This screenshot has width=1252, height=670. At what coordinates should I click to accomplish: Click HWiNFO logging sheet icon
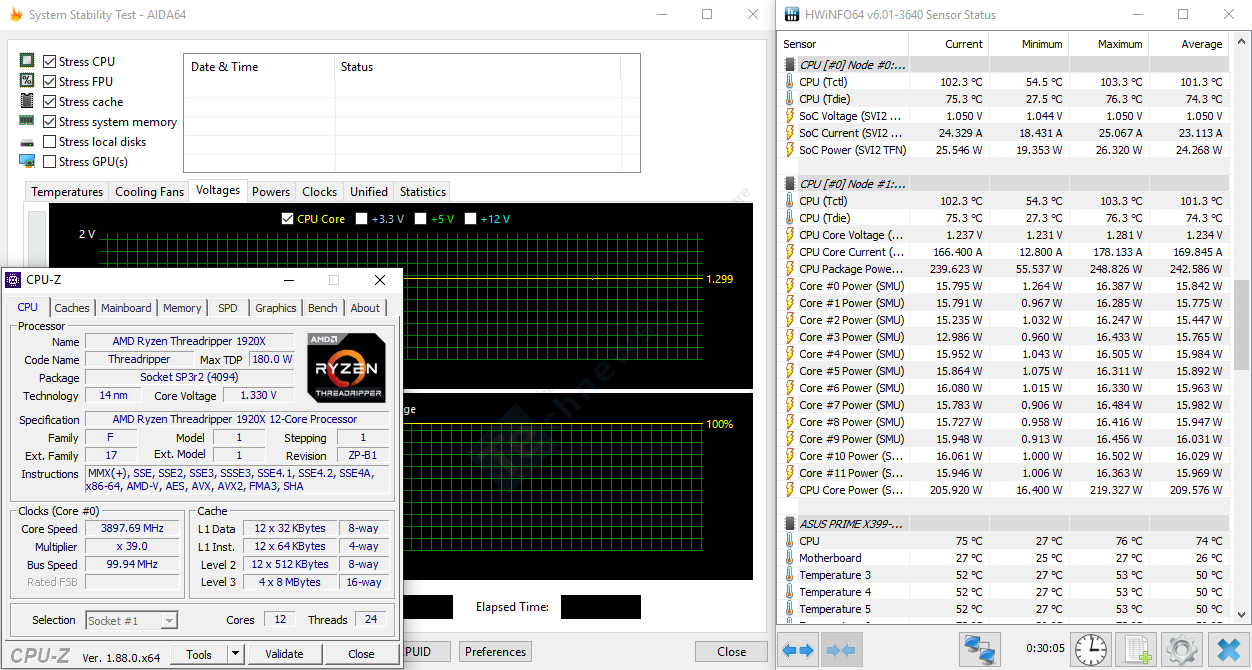(x=1138, y=650)
